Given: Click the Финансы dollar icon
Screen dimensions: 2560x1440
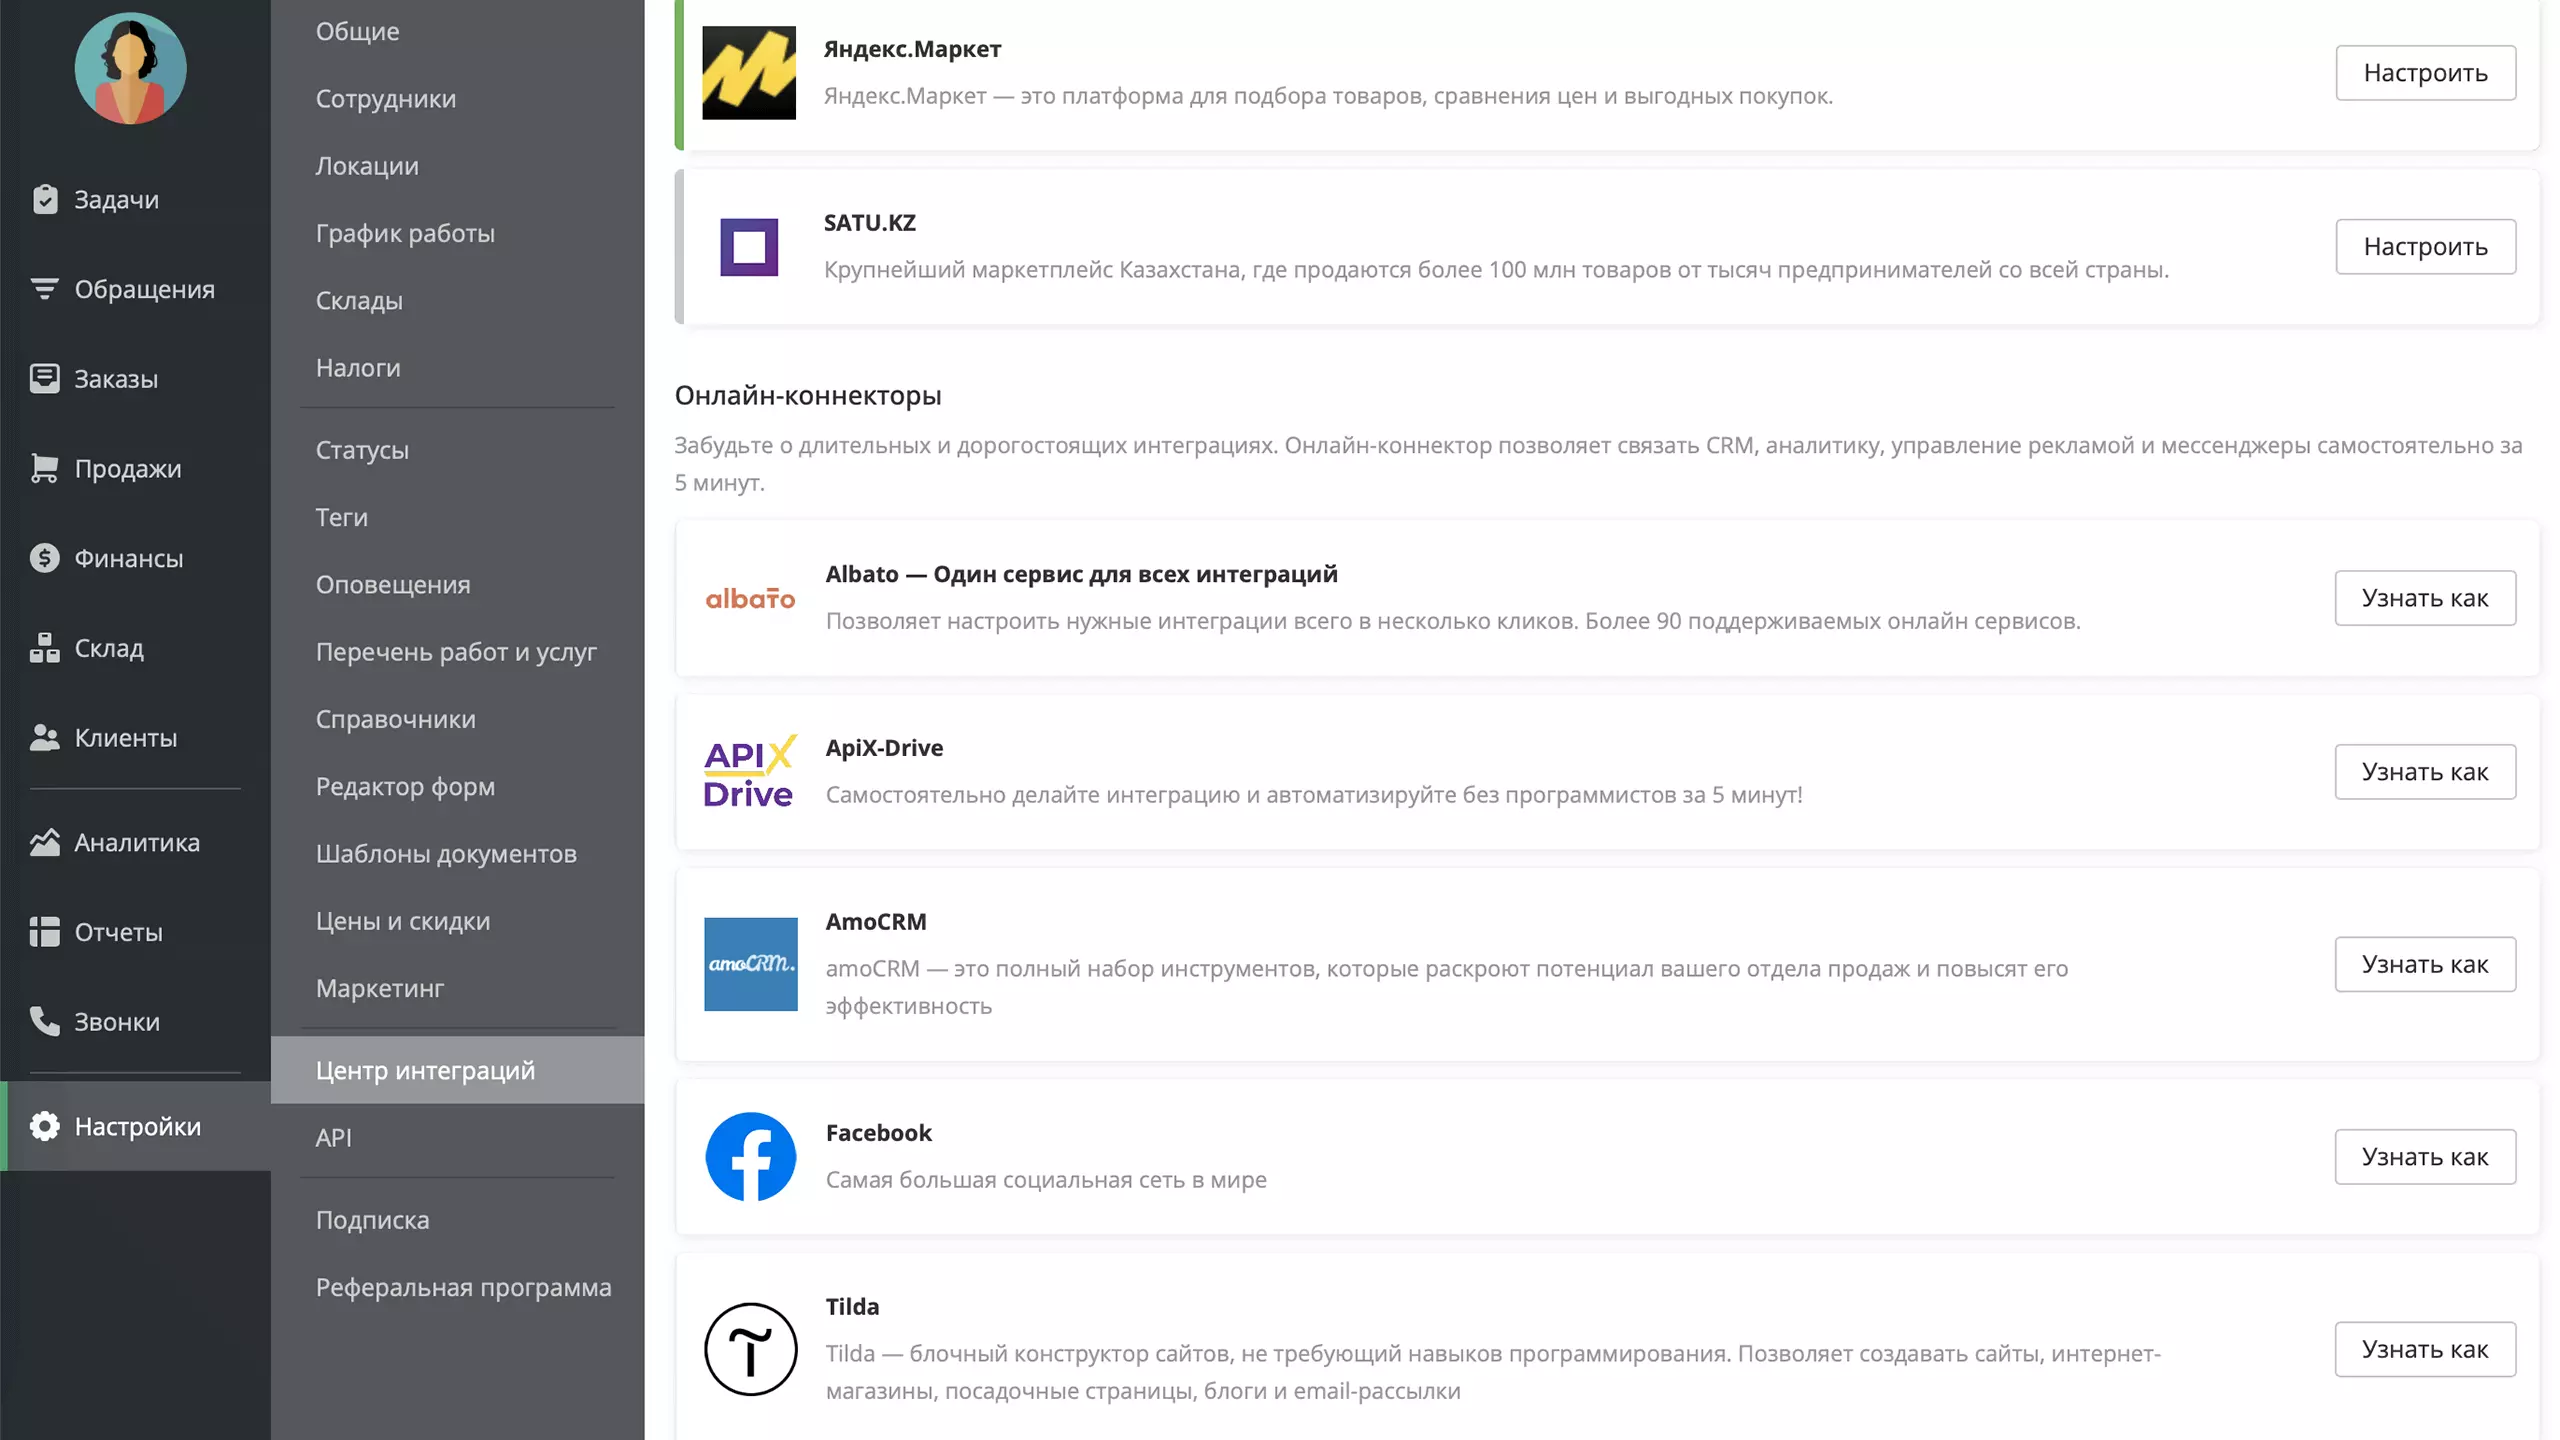Looking at the screenshot, I should click(x=44, y=558).
